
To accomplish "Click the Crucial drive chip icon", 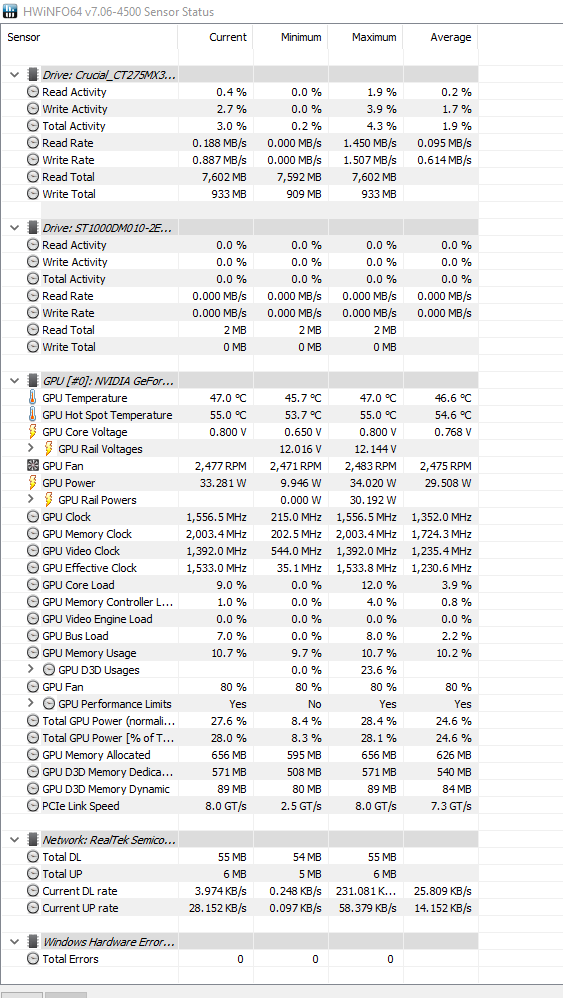I will 32,75.
